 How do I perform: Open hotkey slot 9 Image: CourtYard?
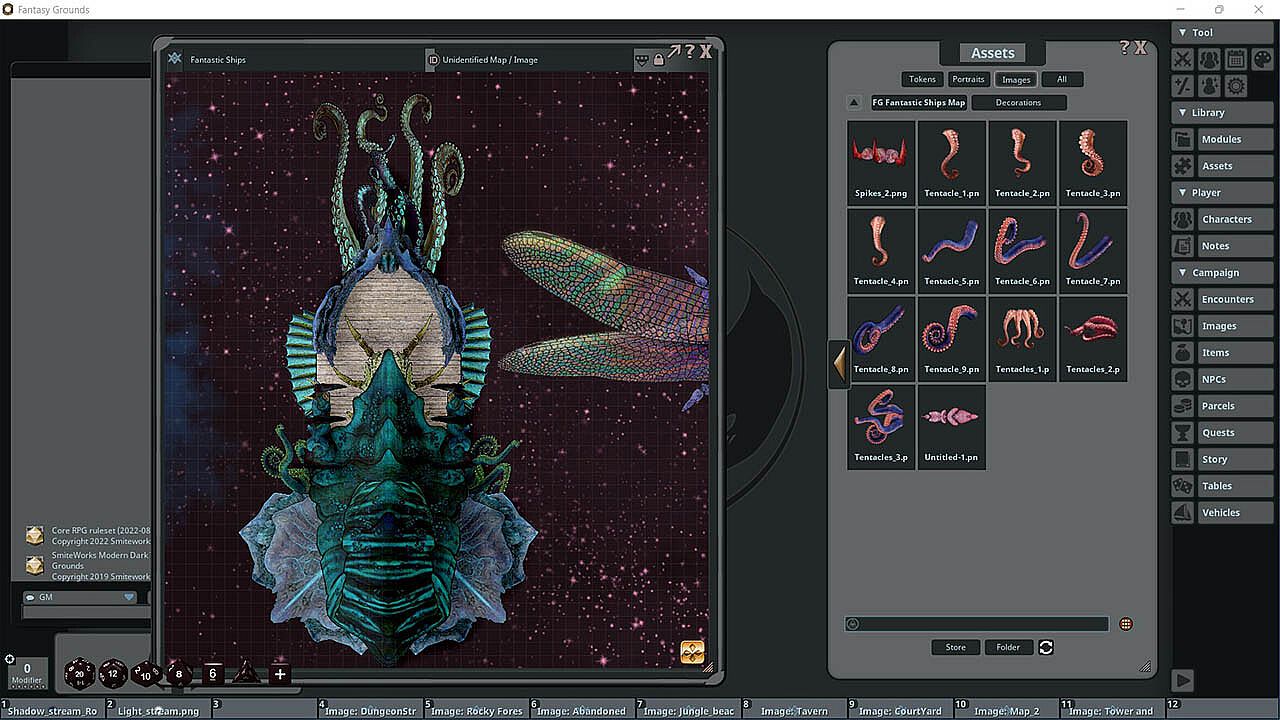click(x=899, y=709)
